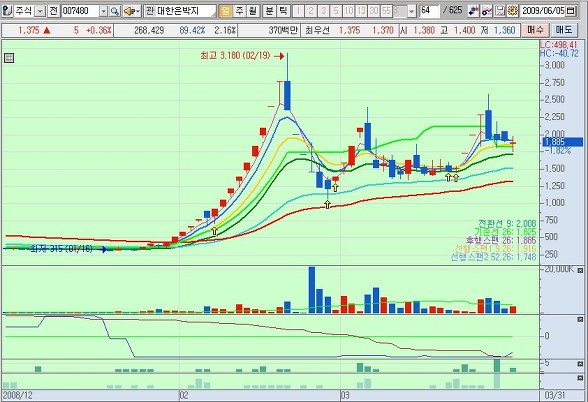Click the line drawing tool icon
This screenshot has width=588, height=402.
coord(487,11)
